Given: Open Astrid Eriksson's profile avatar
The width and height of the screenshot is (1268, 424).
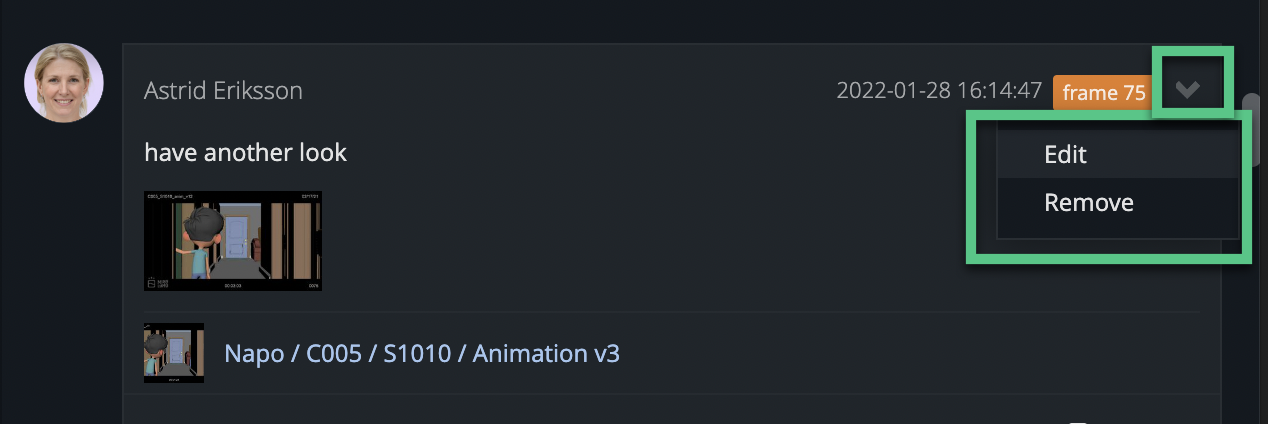Looking at the screenshot, I should pyautogui.click(x=64, y=83).
